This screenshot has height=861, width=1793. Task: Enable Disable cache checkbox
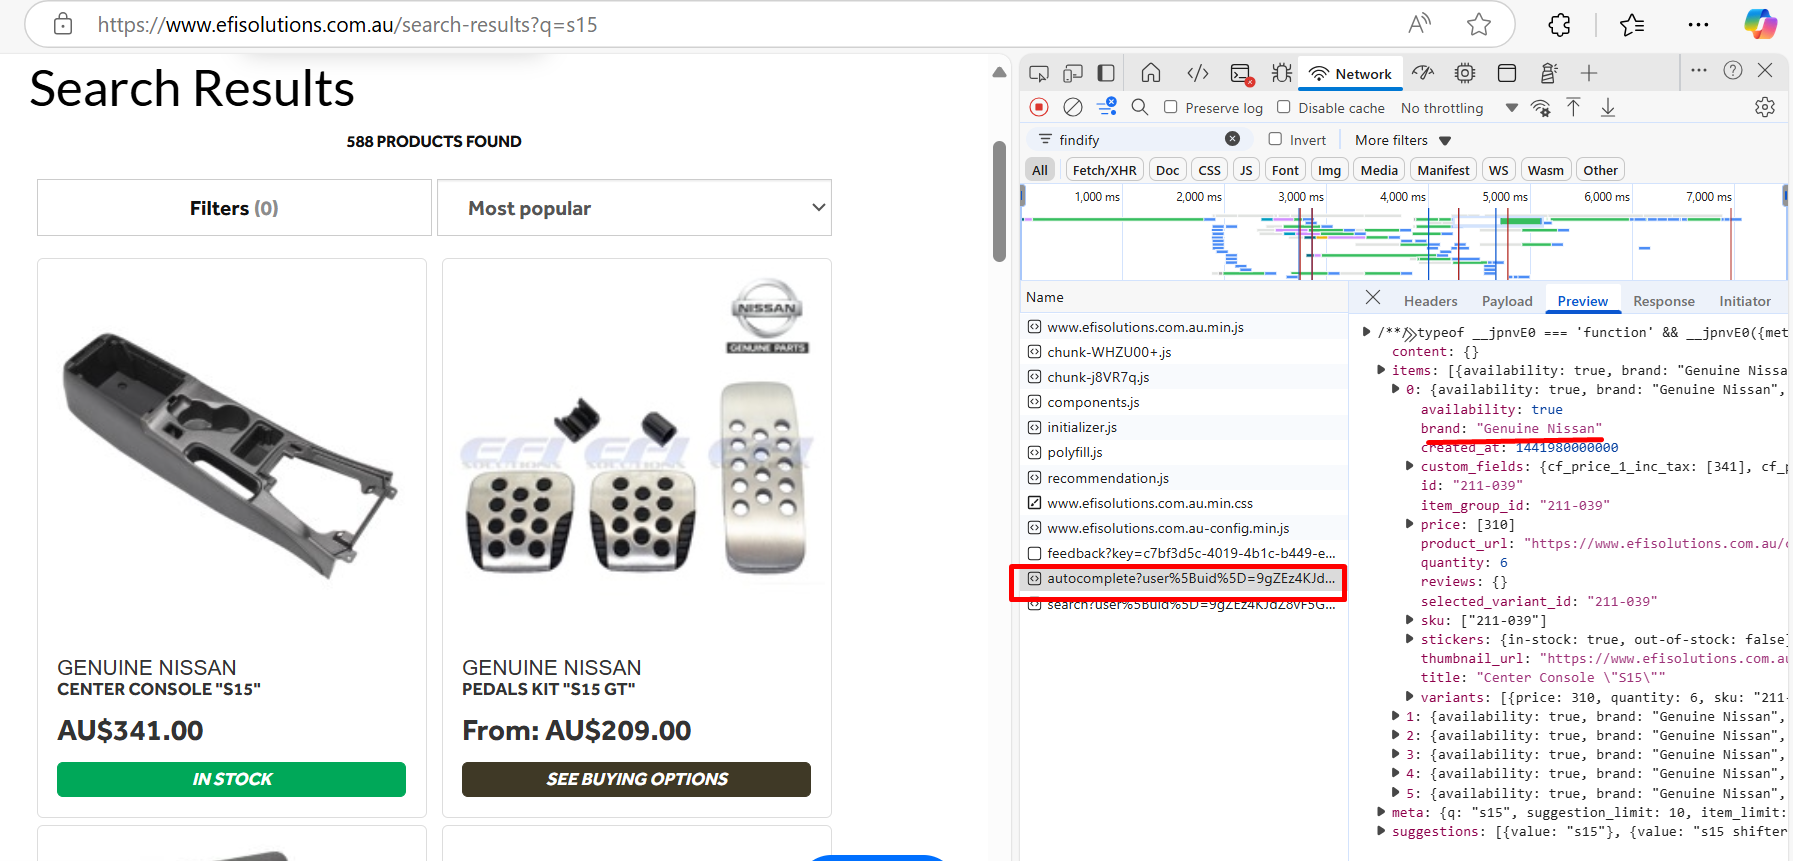[1284, 107]
